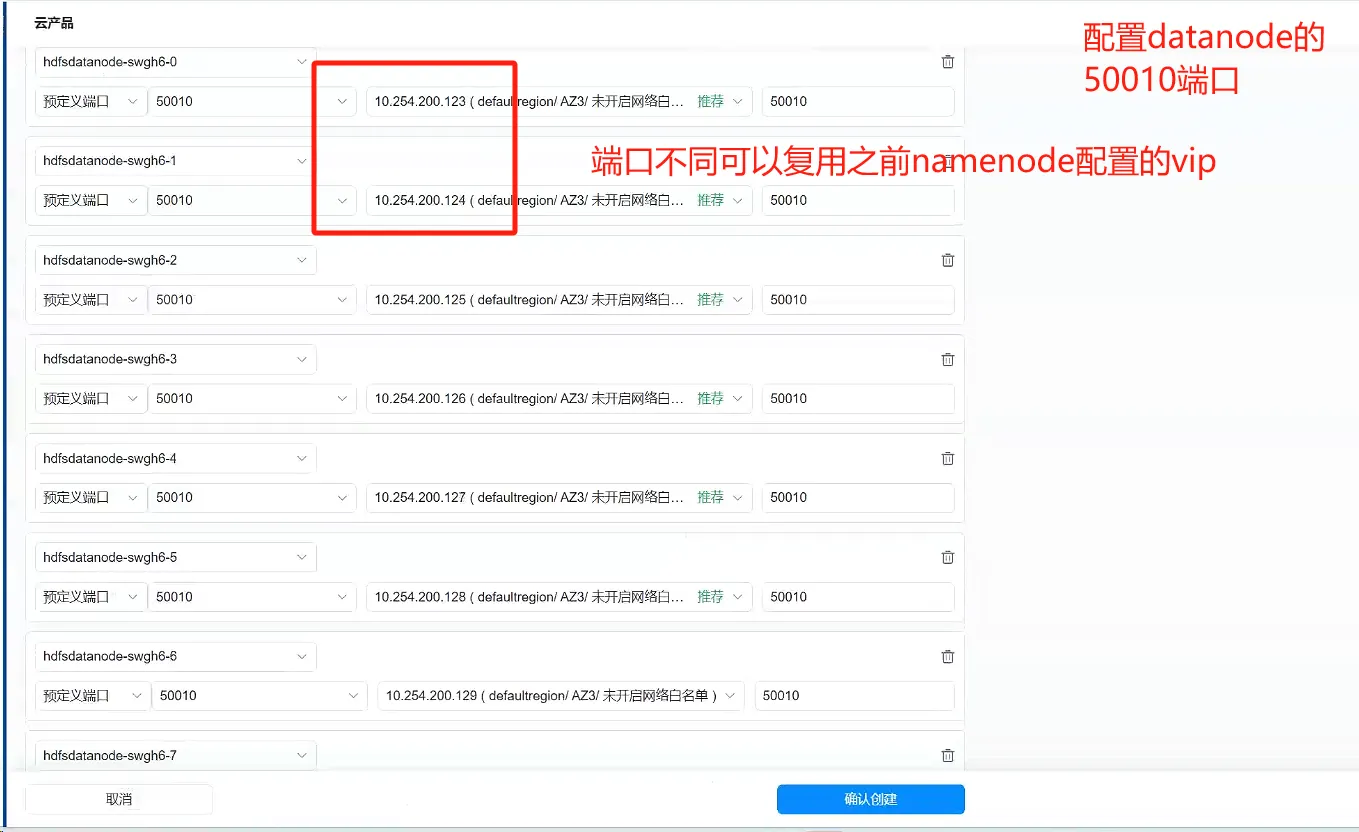The height and width of the screenshot is (832, 1359).
Task: Open the hdfsdatanode-swgh6-7 node selector
Action: tap(175, 756)
